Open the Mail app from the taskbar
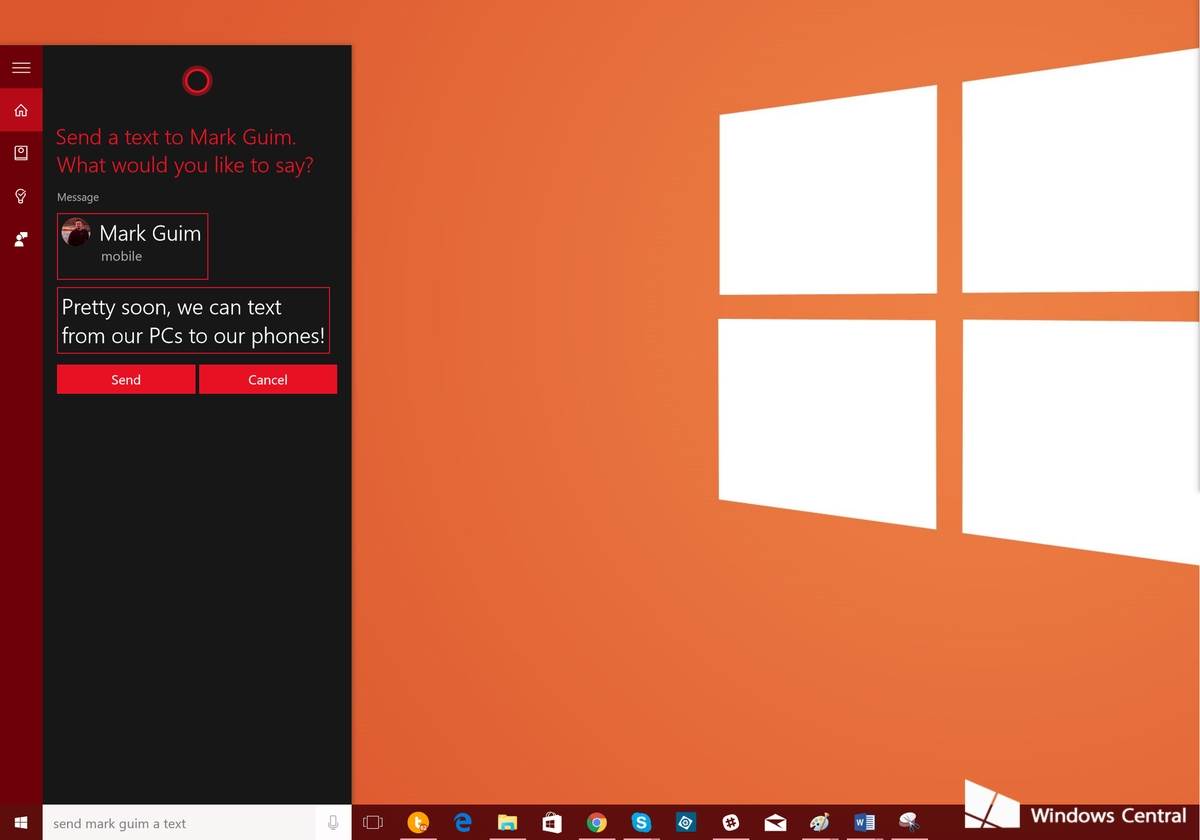Image resolution: width=1200 pixels, height=840 pixels. [775, 822]
